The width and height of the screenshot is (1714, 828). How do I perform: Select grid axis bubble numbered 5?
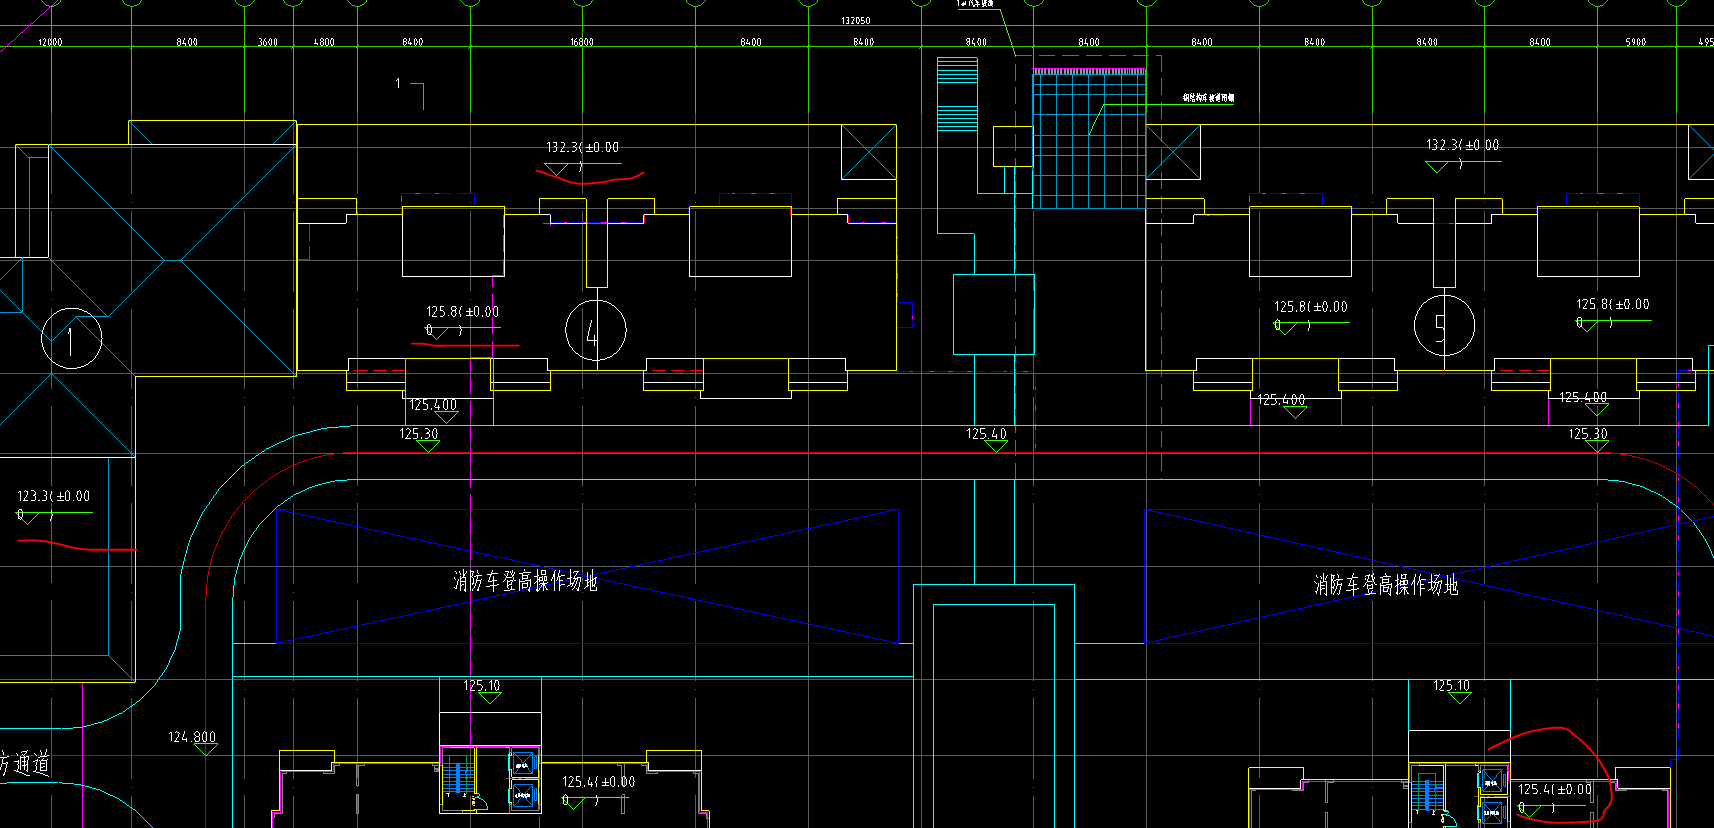click(1444, 325)
